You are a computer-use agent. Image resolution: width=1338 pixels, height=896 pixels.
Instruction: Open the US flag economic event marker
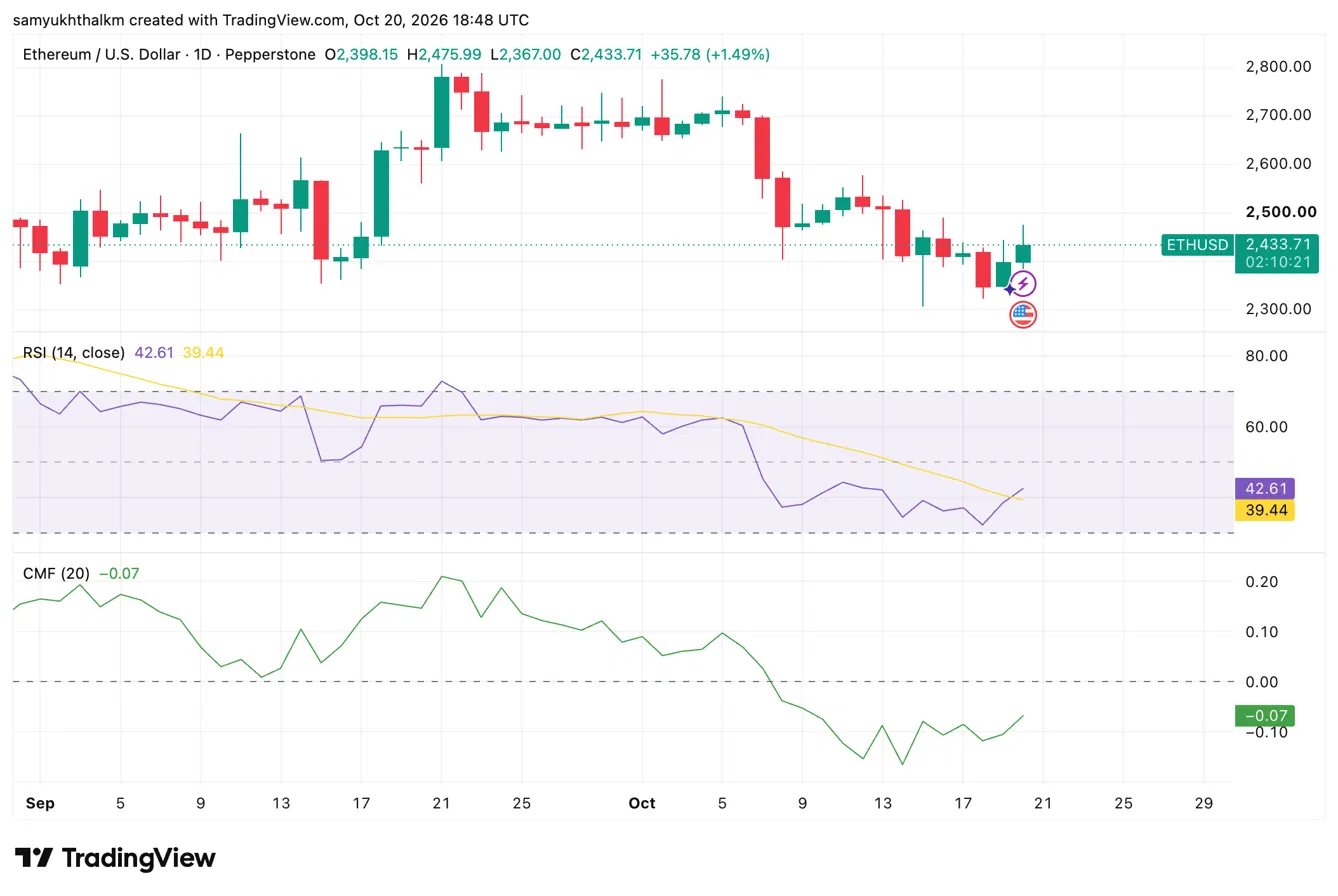[1023, 315]
